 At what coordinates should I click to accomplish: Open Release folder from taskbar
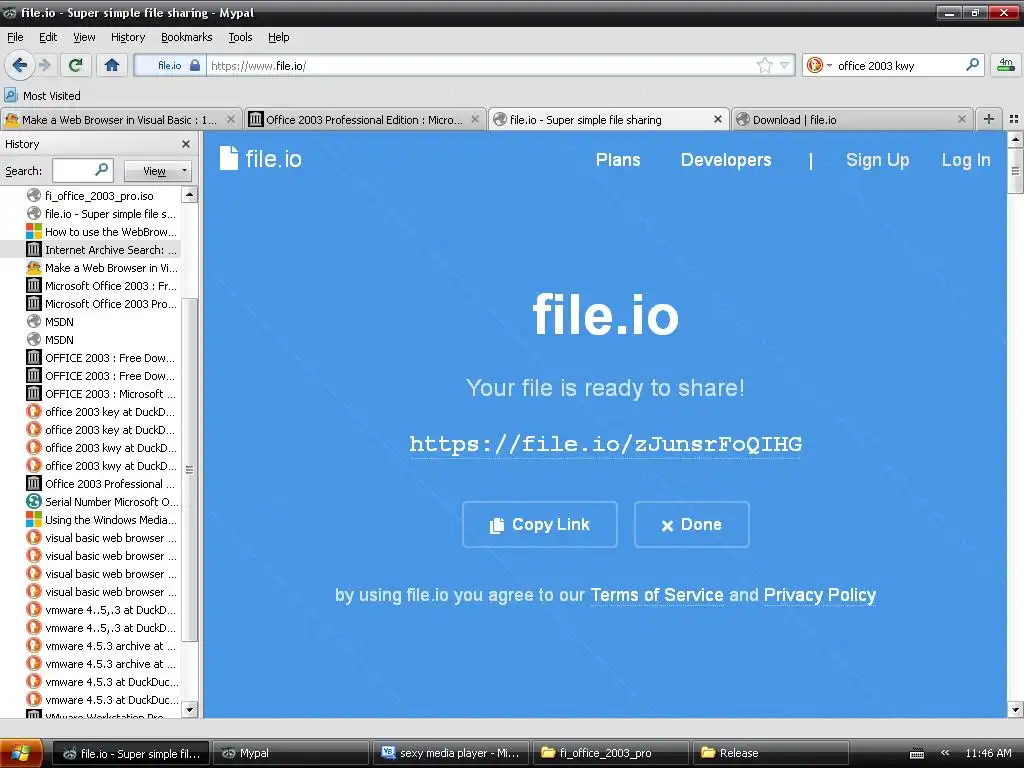(x=771, y=753)
